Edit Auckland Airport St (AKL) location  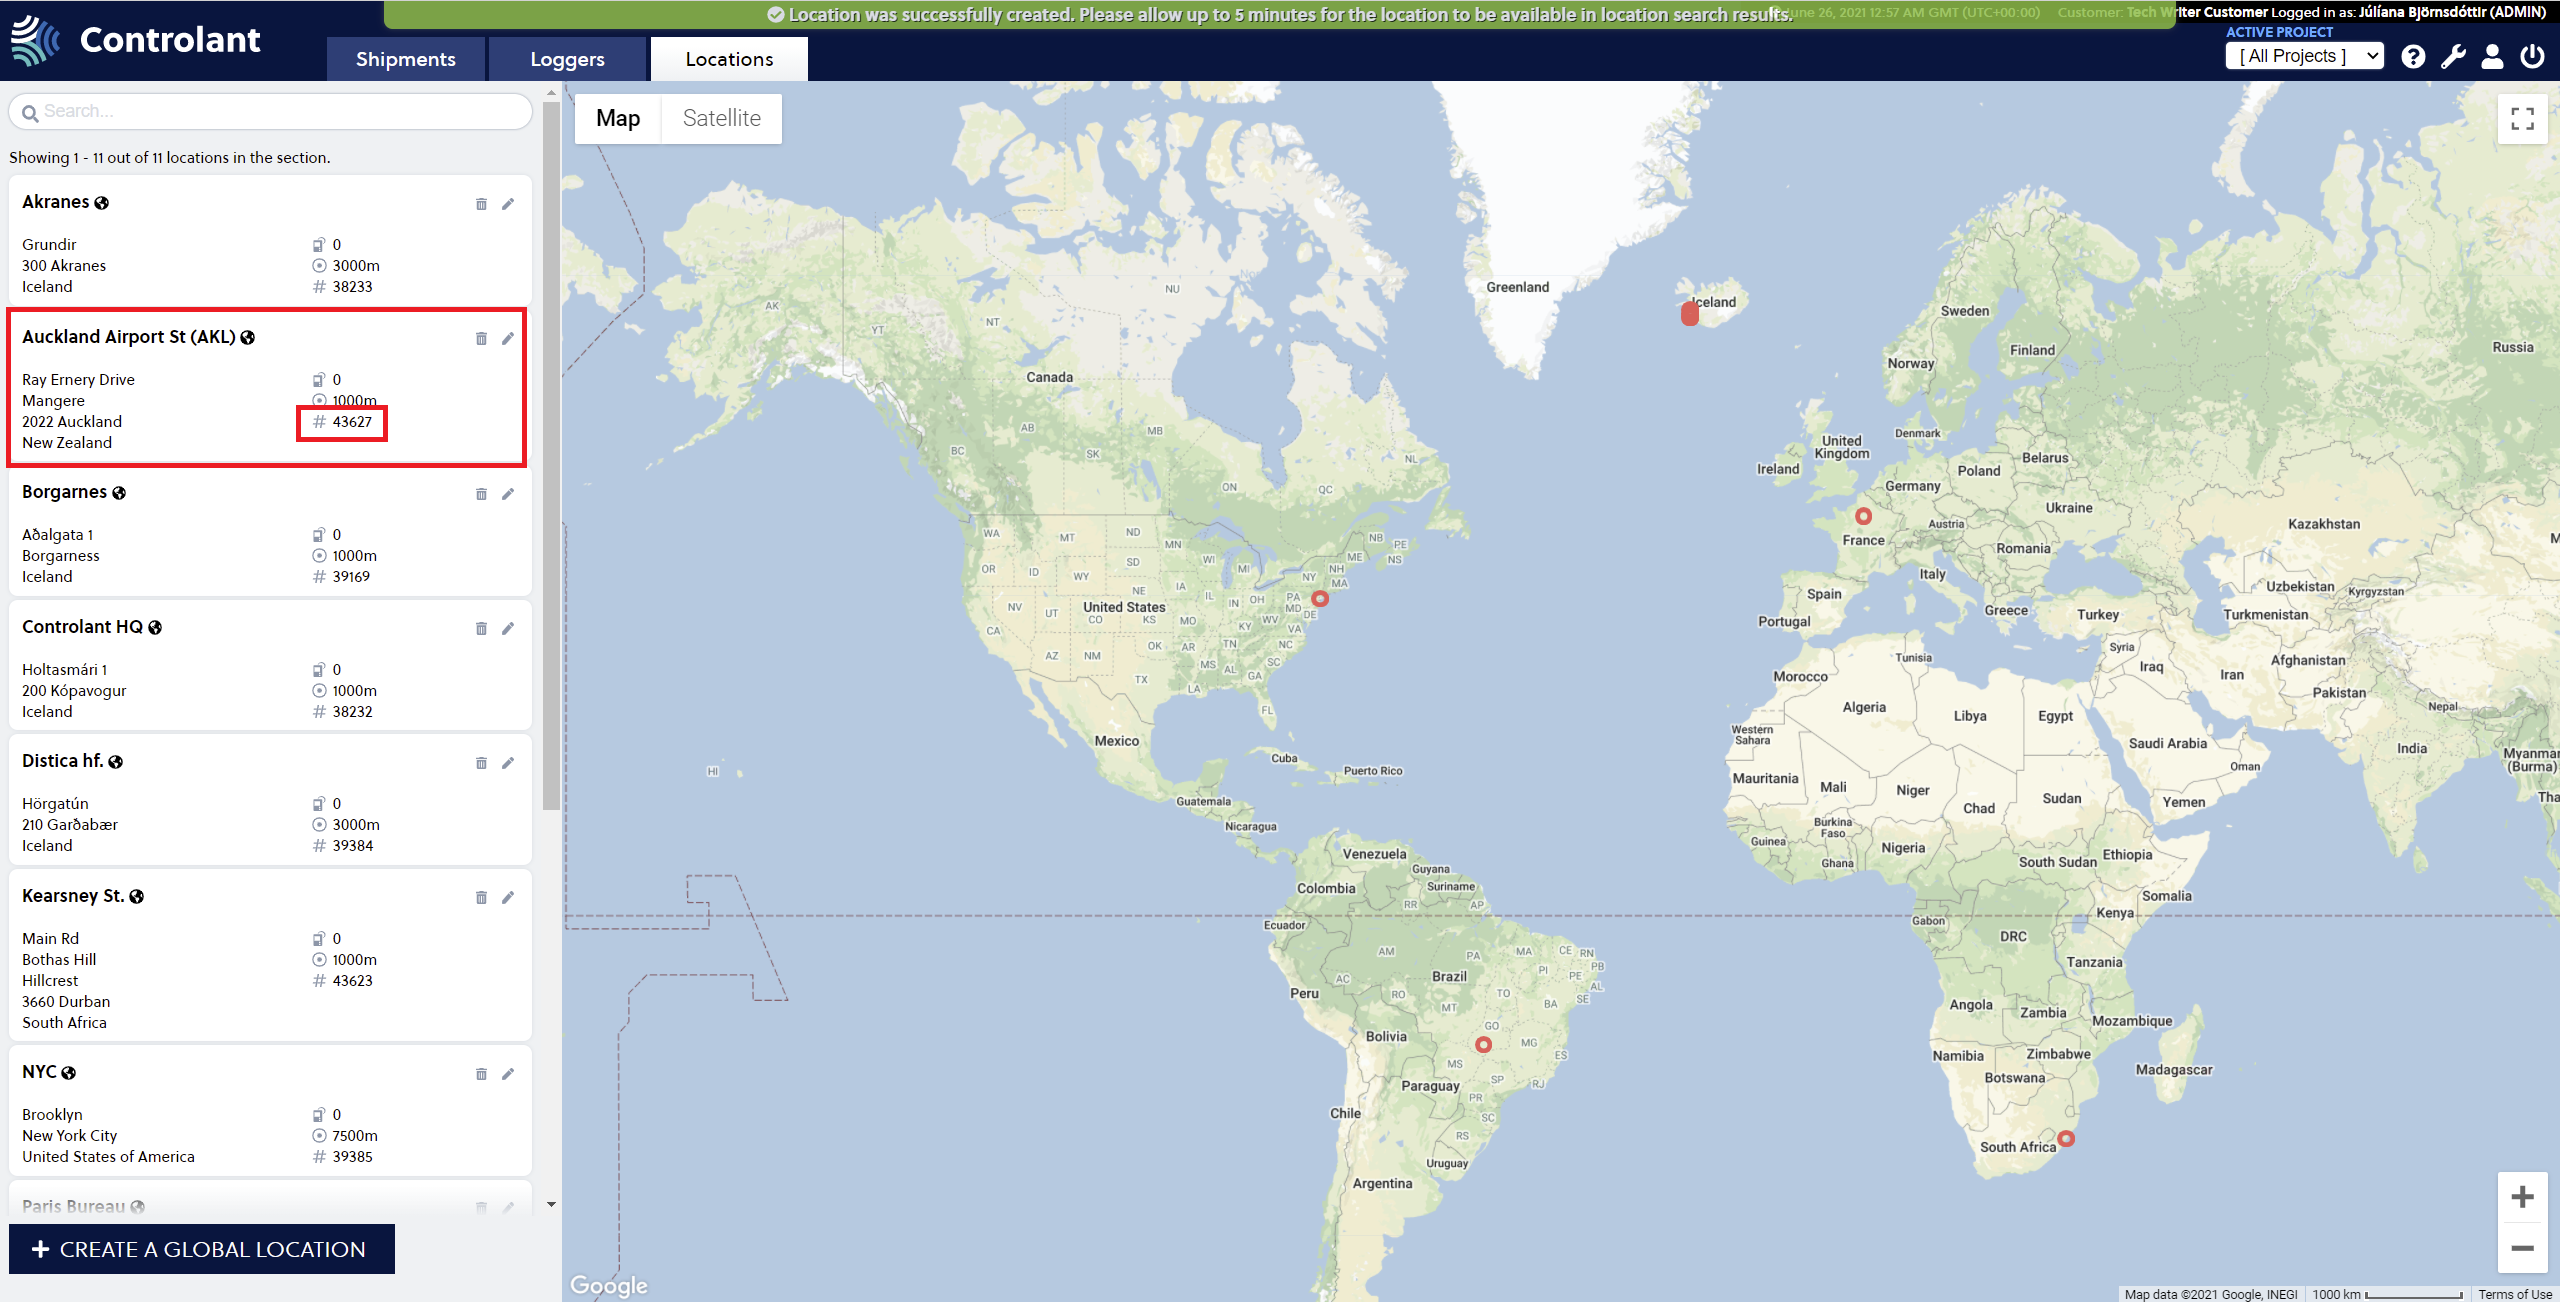[x=508, y=339]
